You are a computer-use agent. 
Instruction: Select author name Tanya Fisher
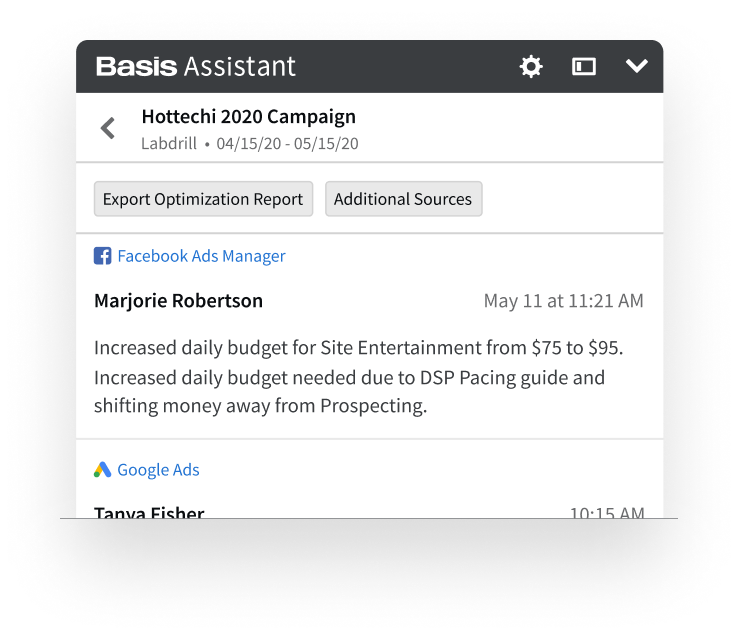(x=149, y=512)
